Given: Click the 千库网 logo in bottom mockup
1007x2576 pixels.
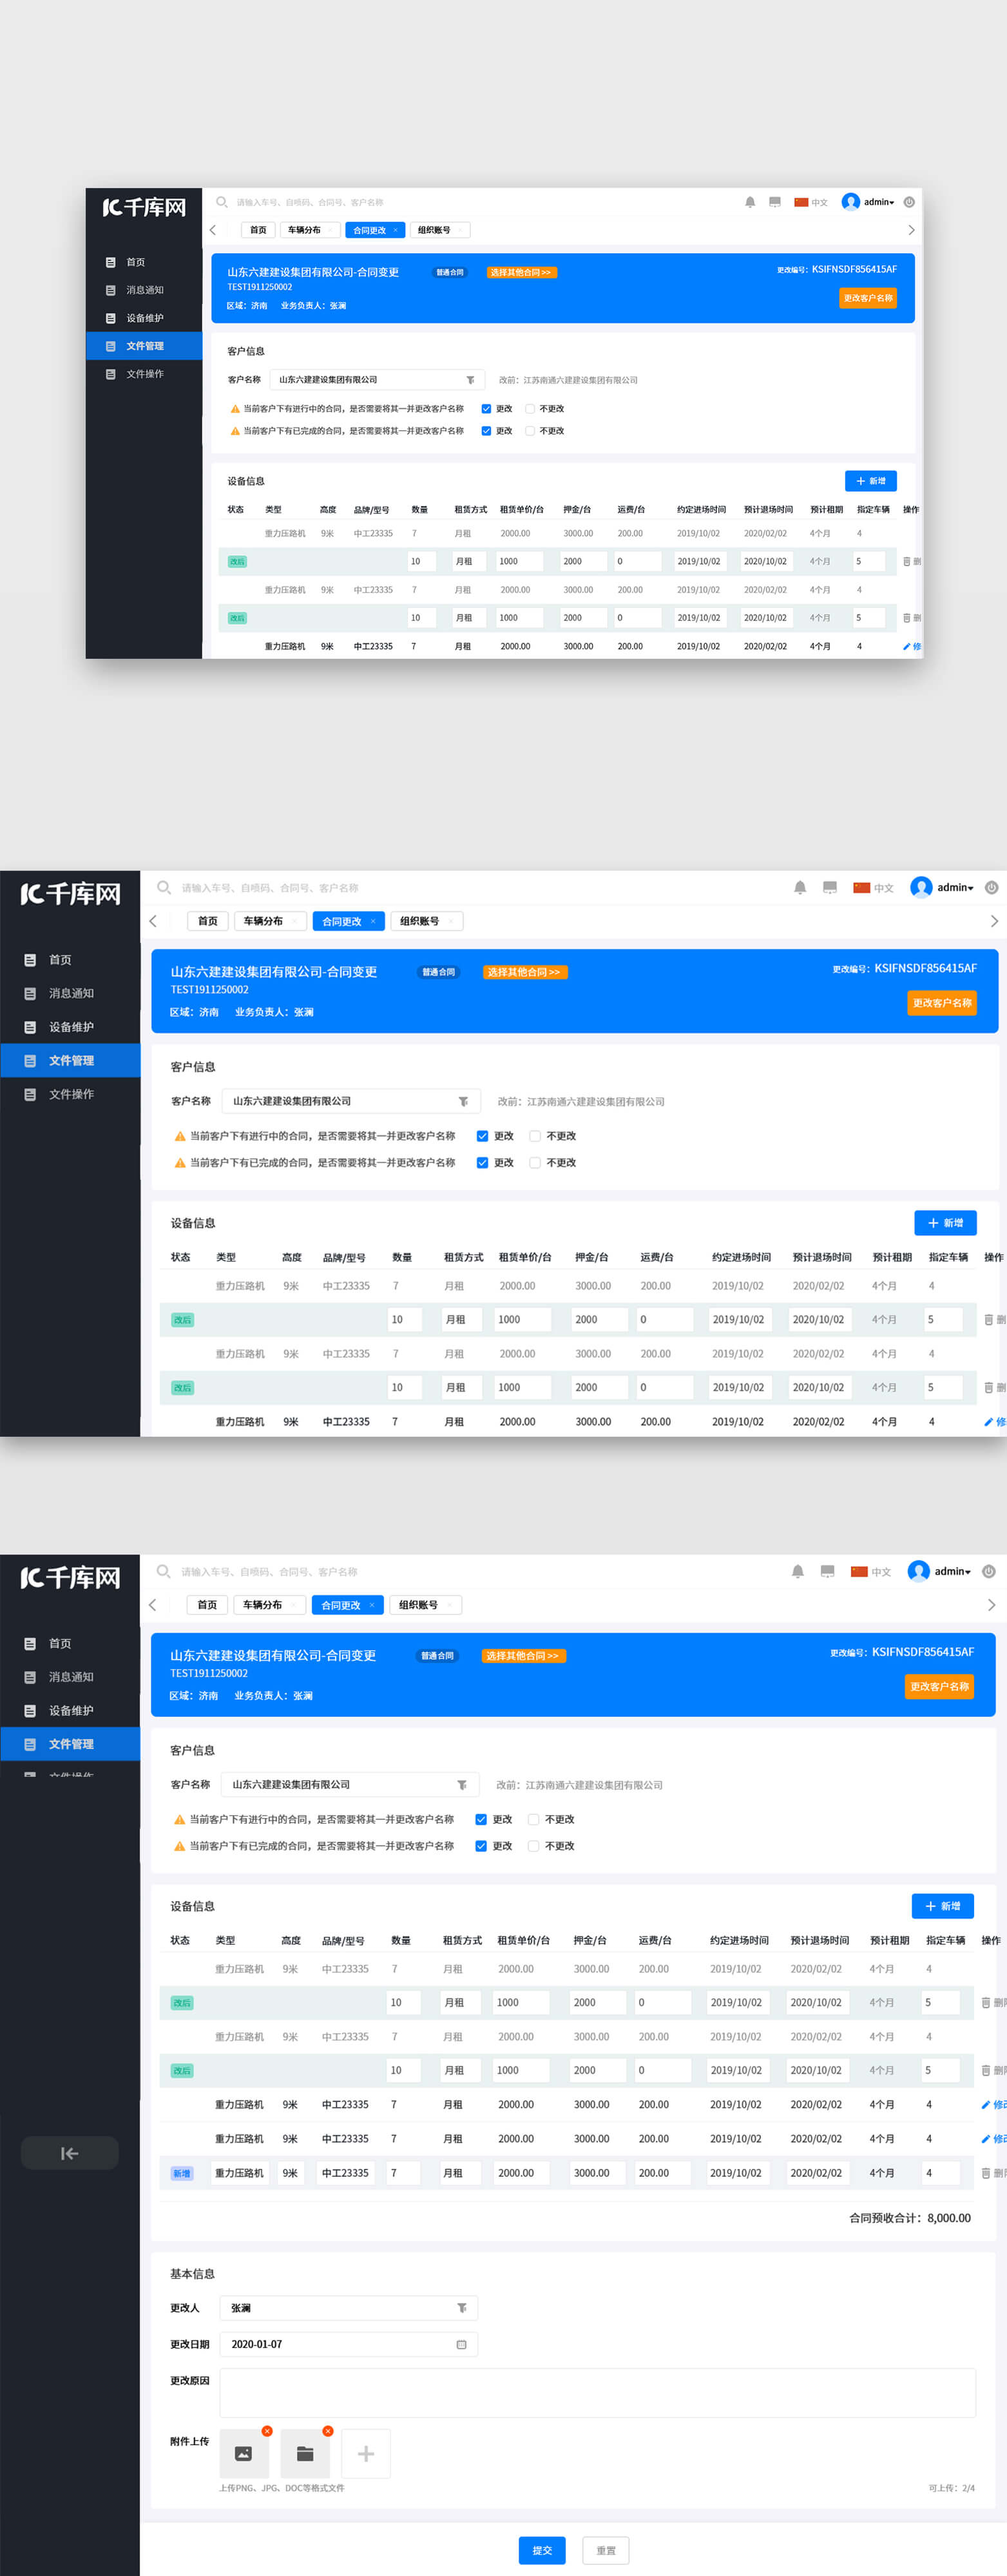Looking at the screenshot, I should (x=70, y=1578).
